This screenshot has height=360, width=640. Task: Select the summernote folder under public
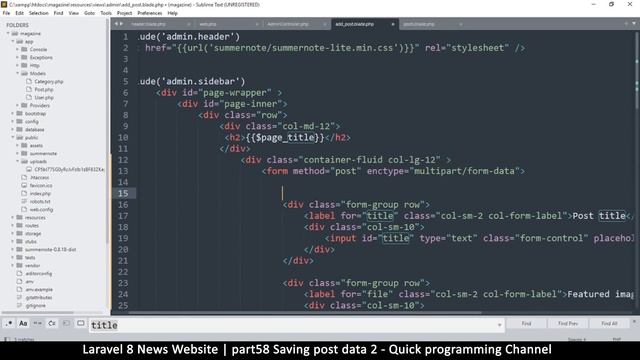43,153
